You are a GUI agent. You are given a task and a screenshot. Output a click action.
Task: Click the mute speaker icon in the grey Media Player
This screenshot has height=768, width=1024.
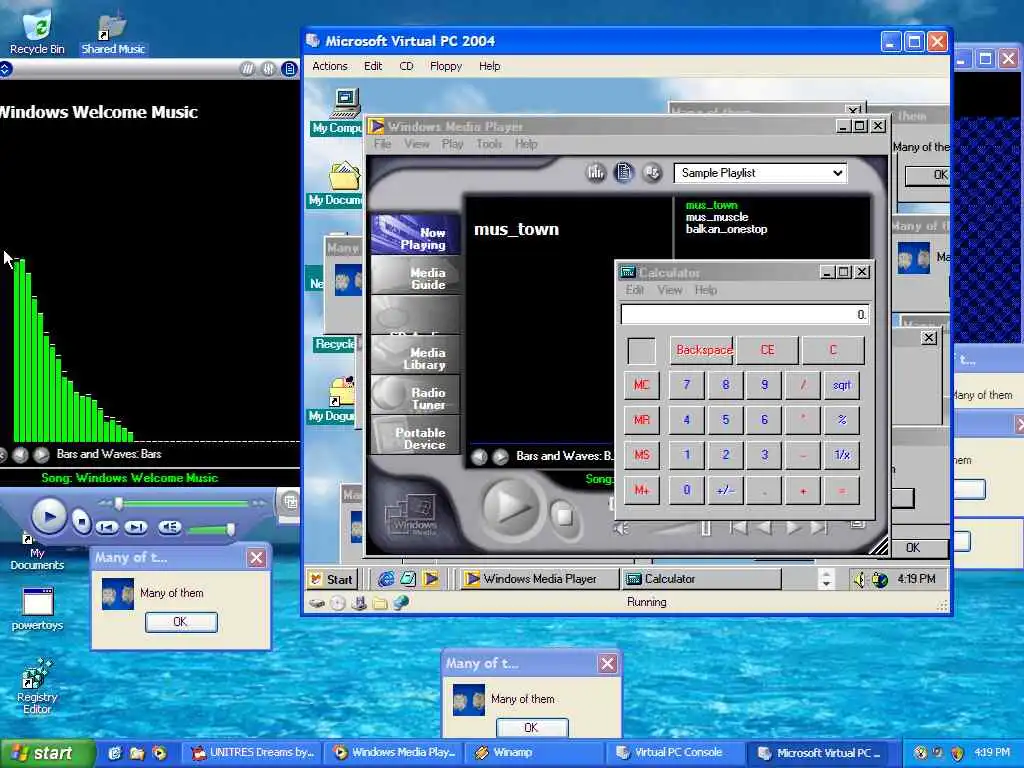coord(621,528)
